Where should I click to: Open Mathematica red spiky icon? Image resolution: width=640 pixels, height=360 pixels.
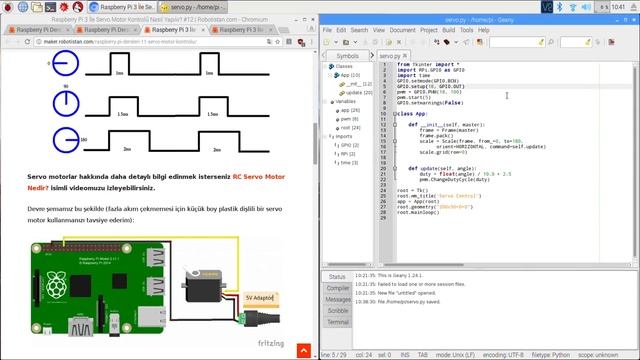coord(64,7)
